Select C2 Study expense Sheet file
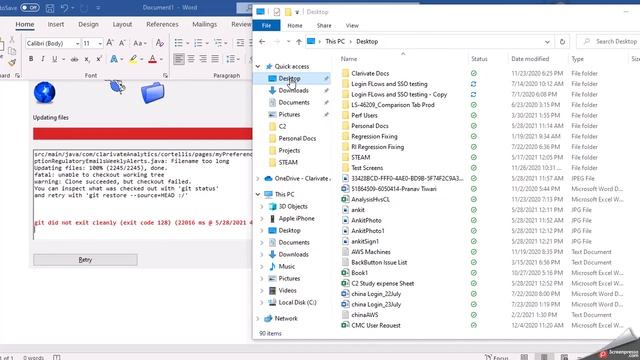Screen dimensions: 640x360 coord(382,283)
